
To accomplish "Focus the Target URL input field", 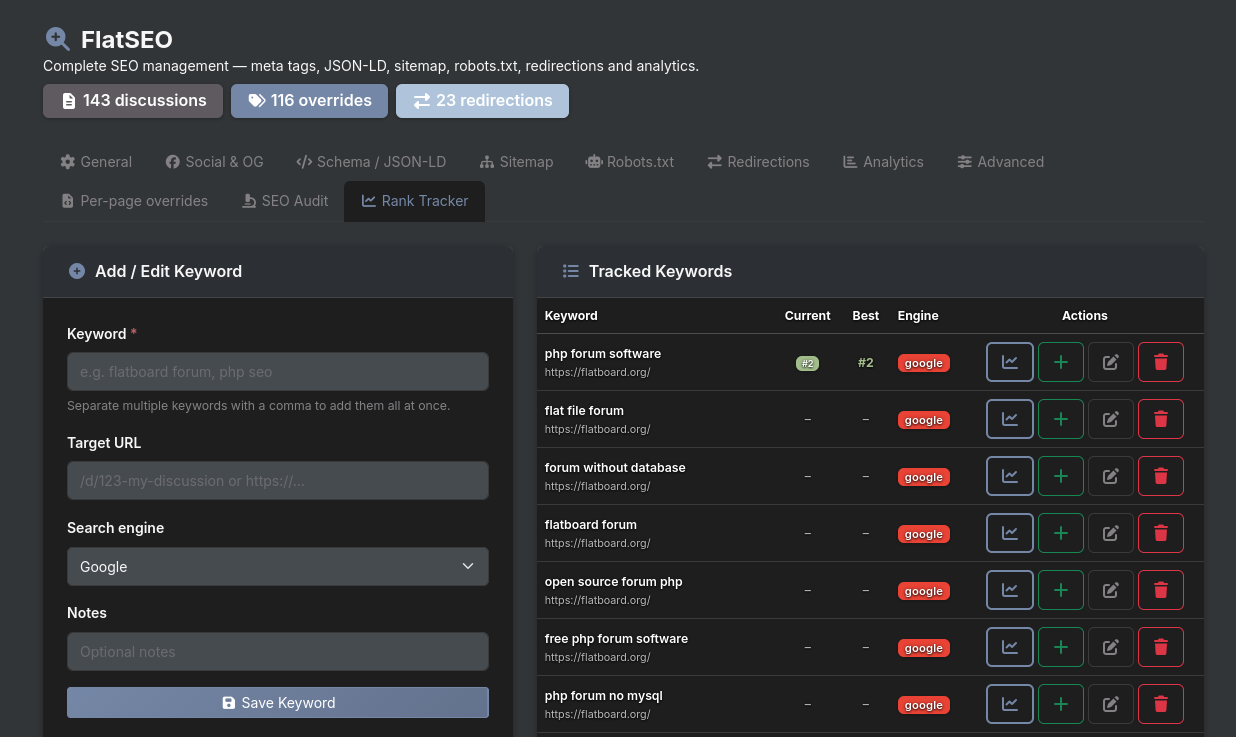I will tap(277, 480).
